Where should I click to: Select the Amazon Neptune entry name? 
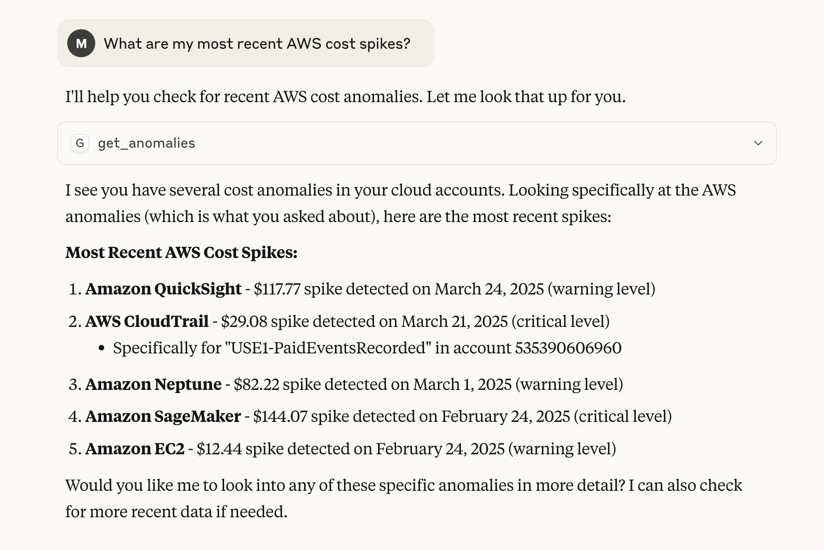point(153,384)
